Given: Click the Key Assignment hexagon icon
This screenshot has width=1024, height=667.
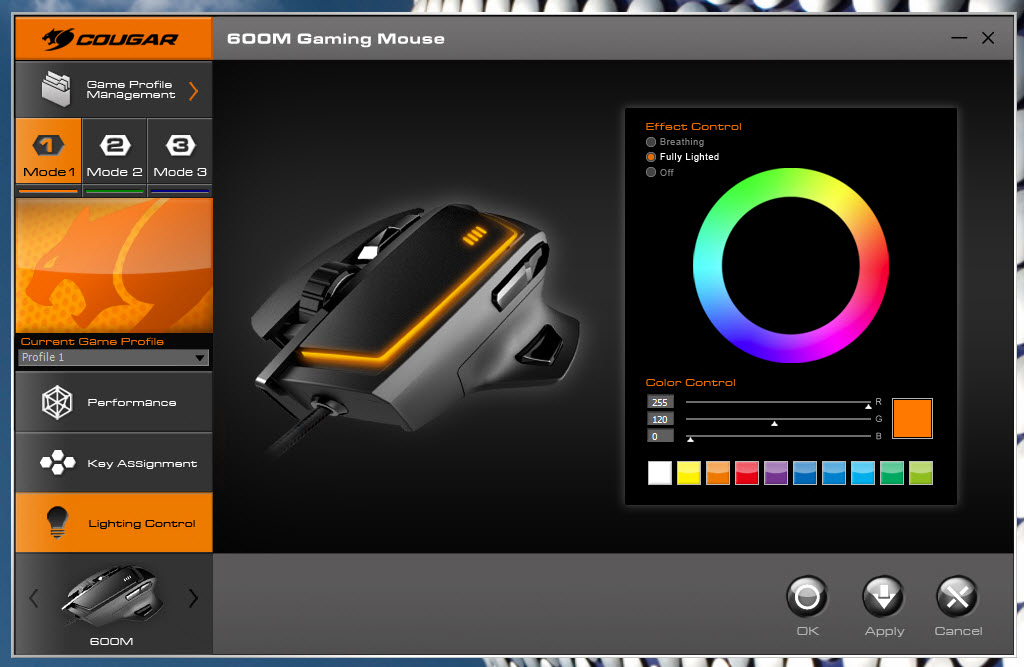Looking at the screenshot, I should tap(57, 463).
